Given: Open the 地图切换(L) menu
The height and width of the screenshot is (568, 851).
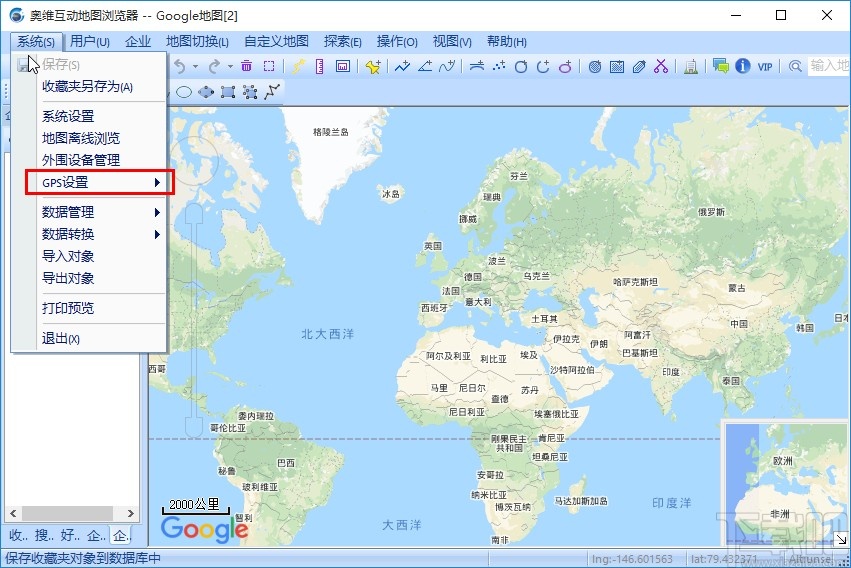Looking at the screenshot, I should [x=197, y=42].
